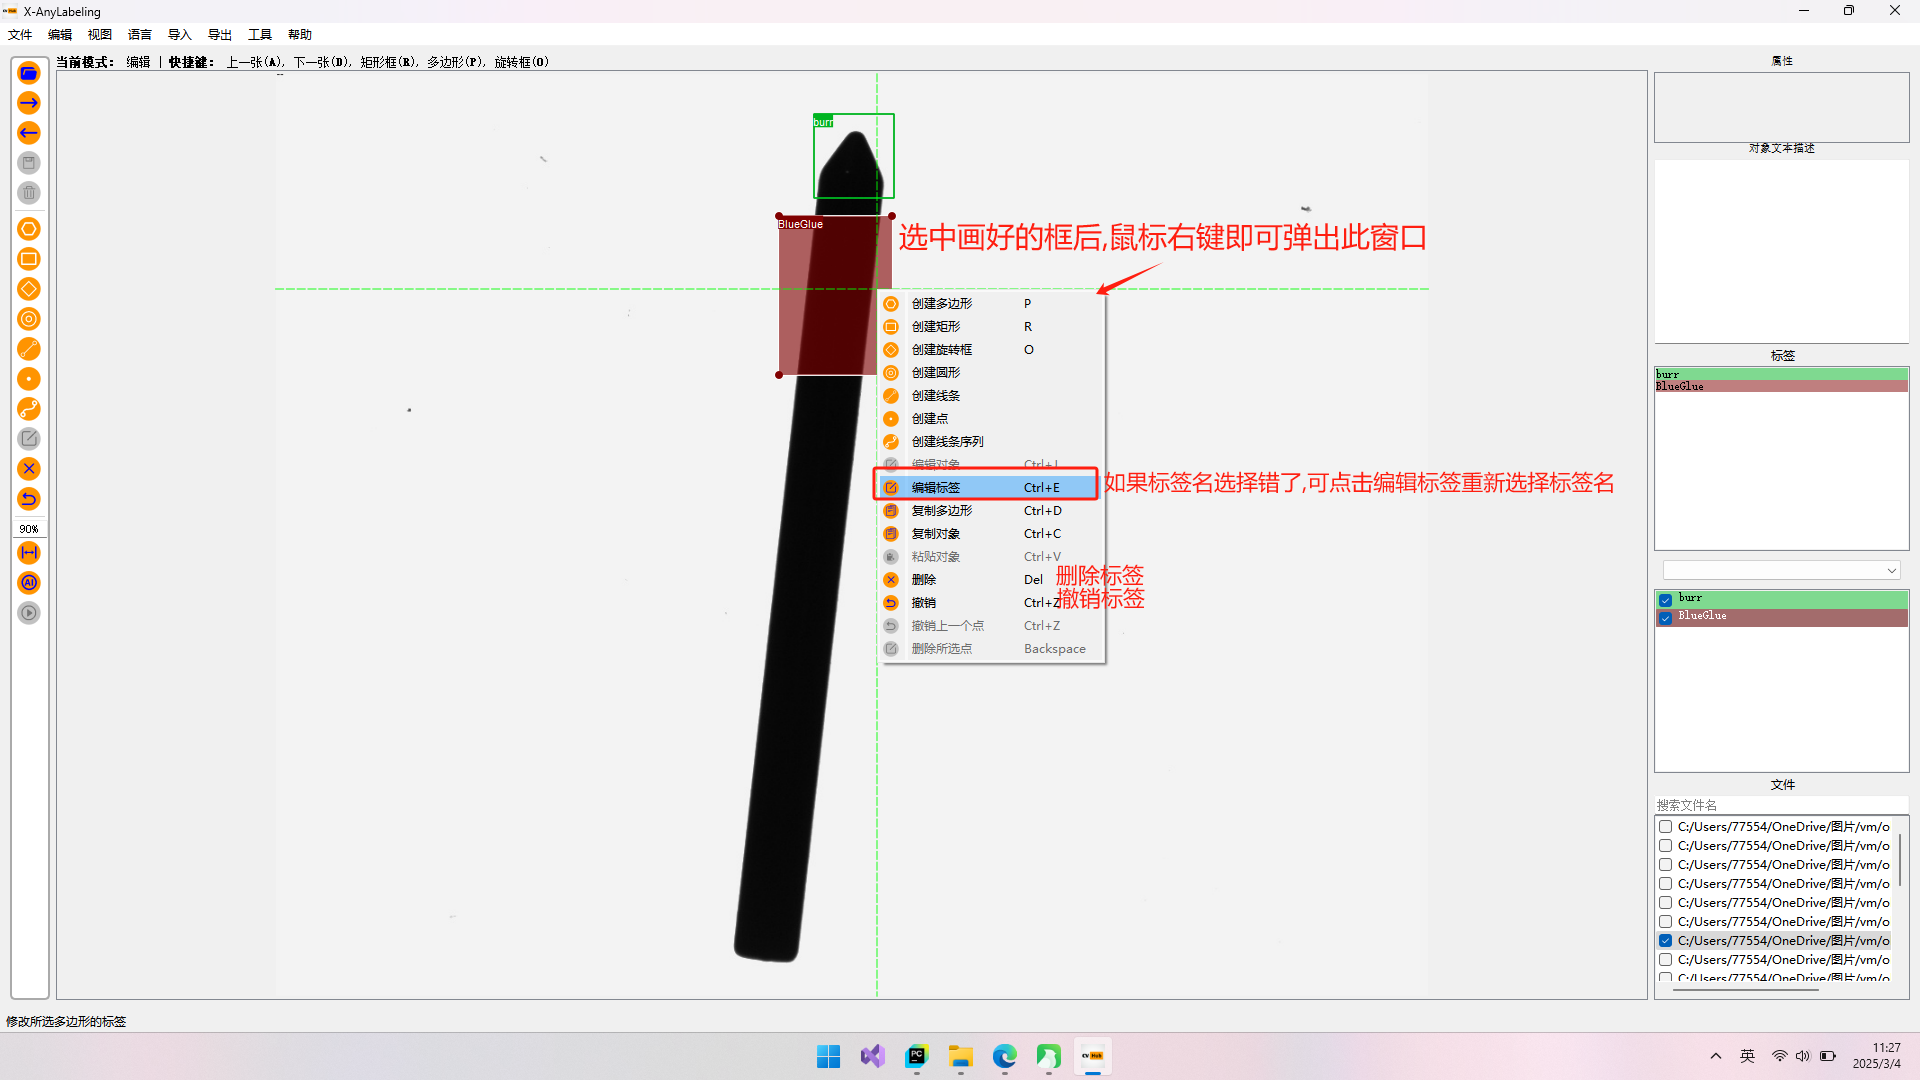Click the open folder toolbar icon
The image size is (1920, 1080).
click(x=29, y=73)
